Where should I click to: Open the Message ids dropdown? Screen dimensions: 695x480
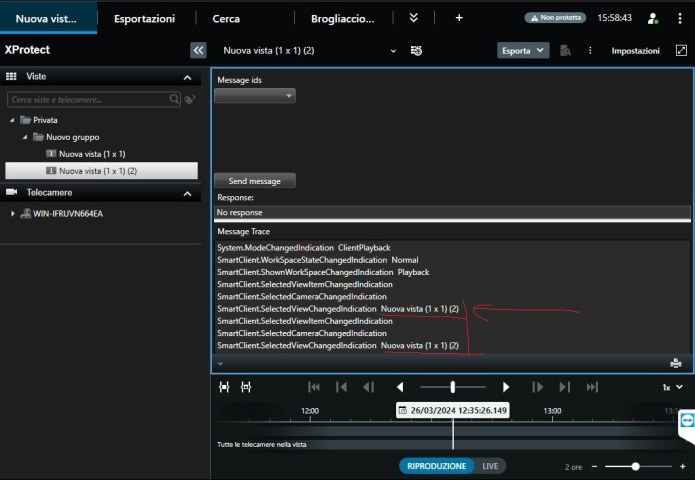[x=255, y=96]
